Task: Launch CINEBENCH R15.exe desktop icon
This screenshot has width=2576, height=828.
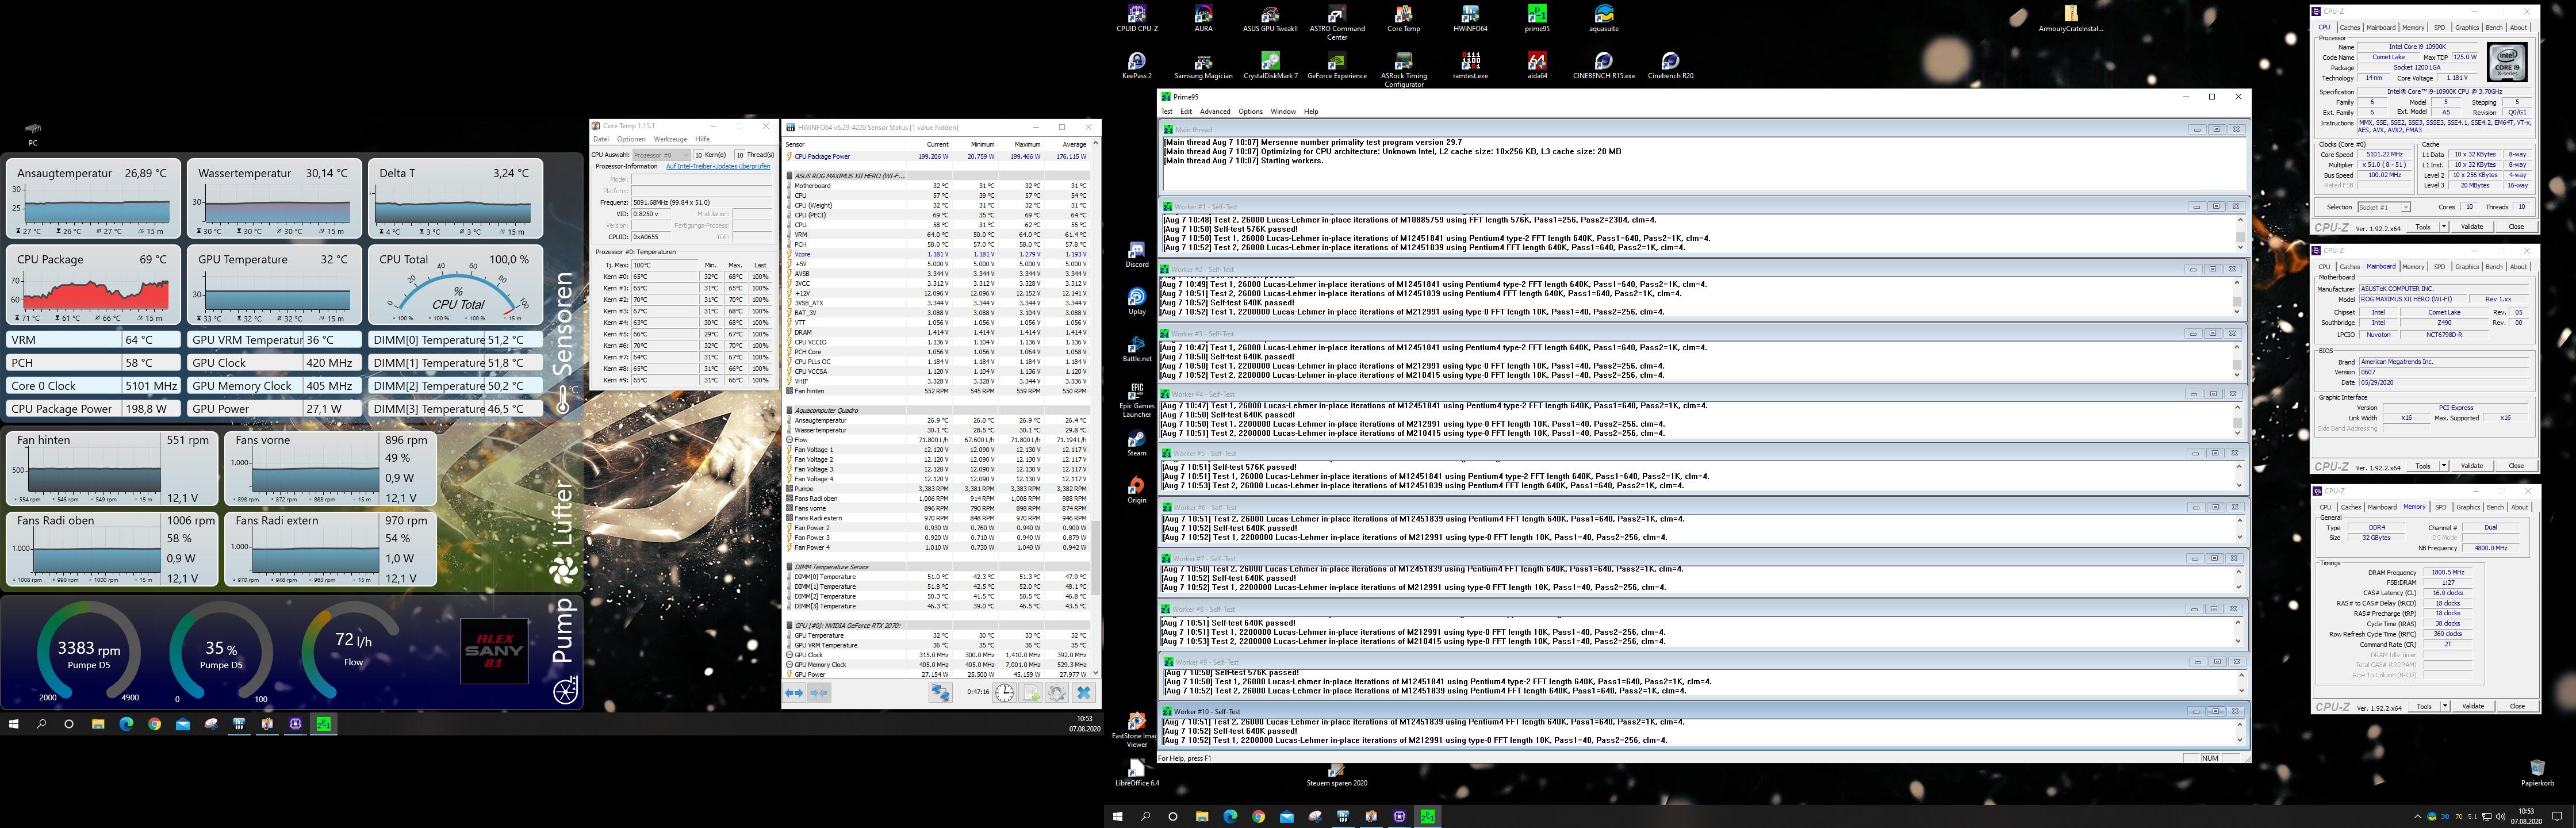Action: point(1604,66)
